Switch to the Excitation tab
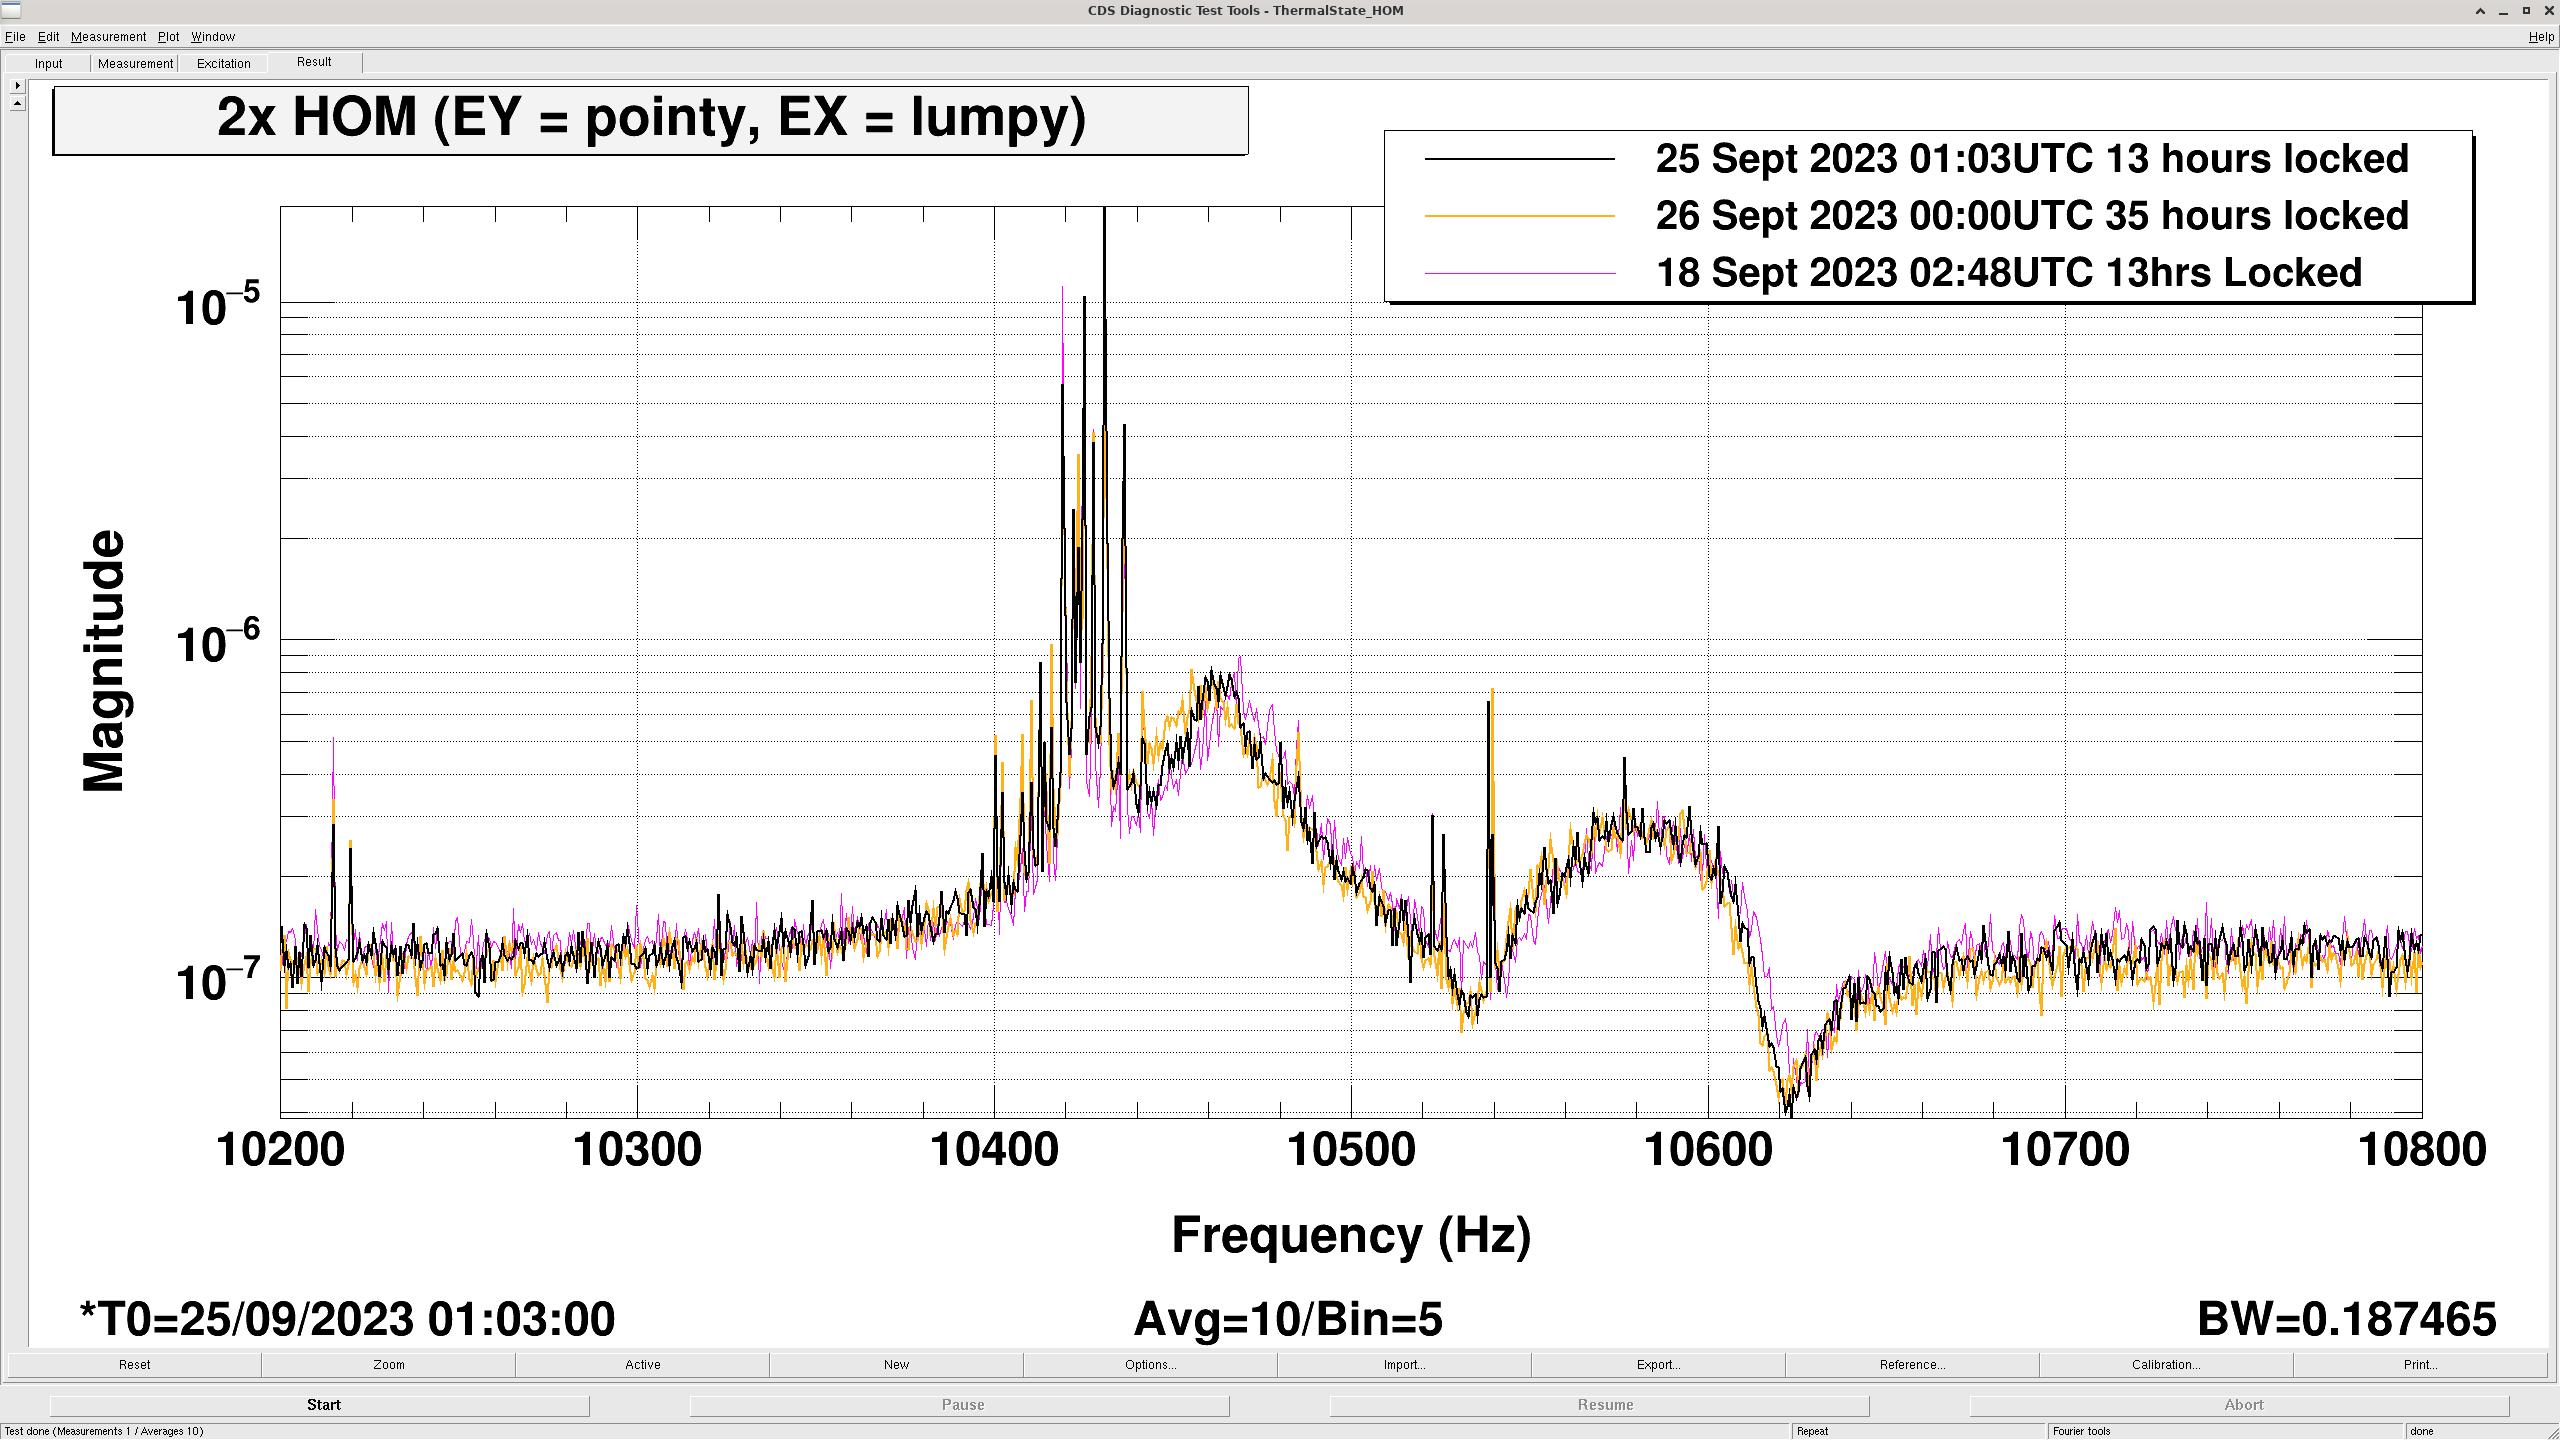Viewport: 2560px width, 1440px height. 223,63
